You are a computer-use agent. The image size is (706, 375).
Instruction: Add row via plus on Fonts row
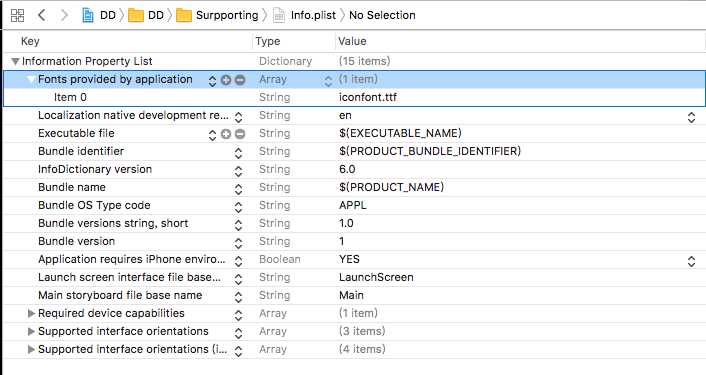point(226,80)
